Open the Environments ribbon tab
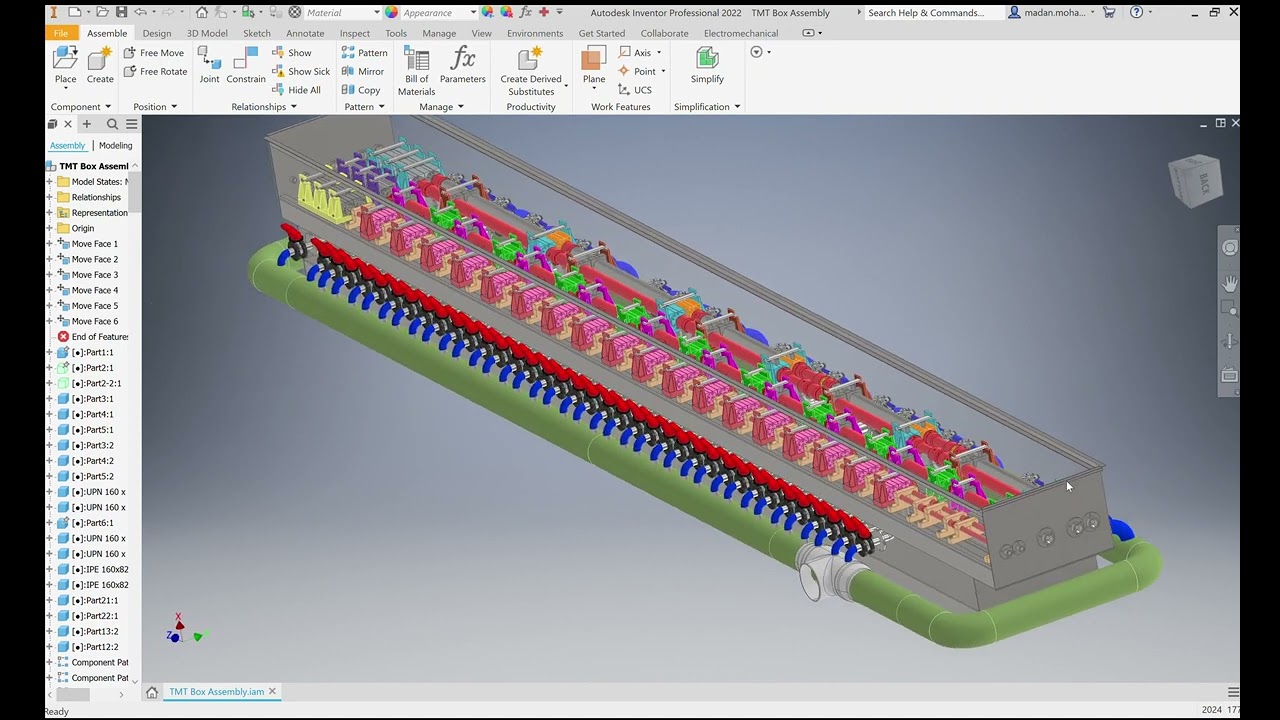The height and width of the screenshot is (720, 1280). pyautogui.click(x=535, y=33)
